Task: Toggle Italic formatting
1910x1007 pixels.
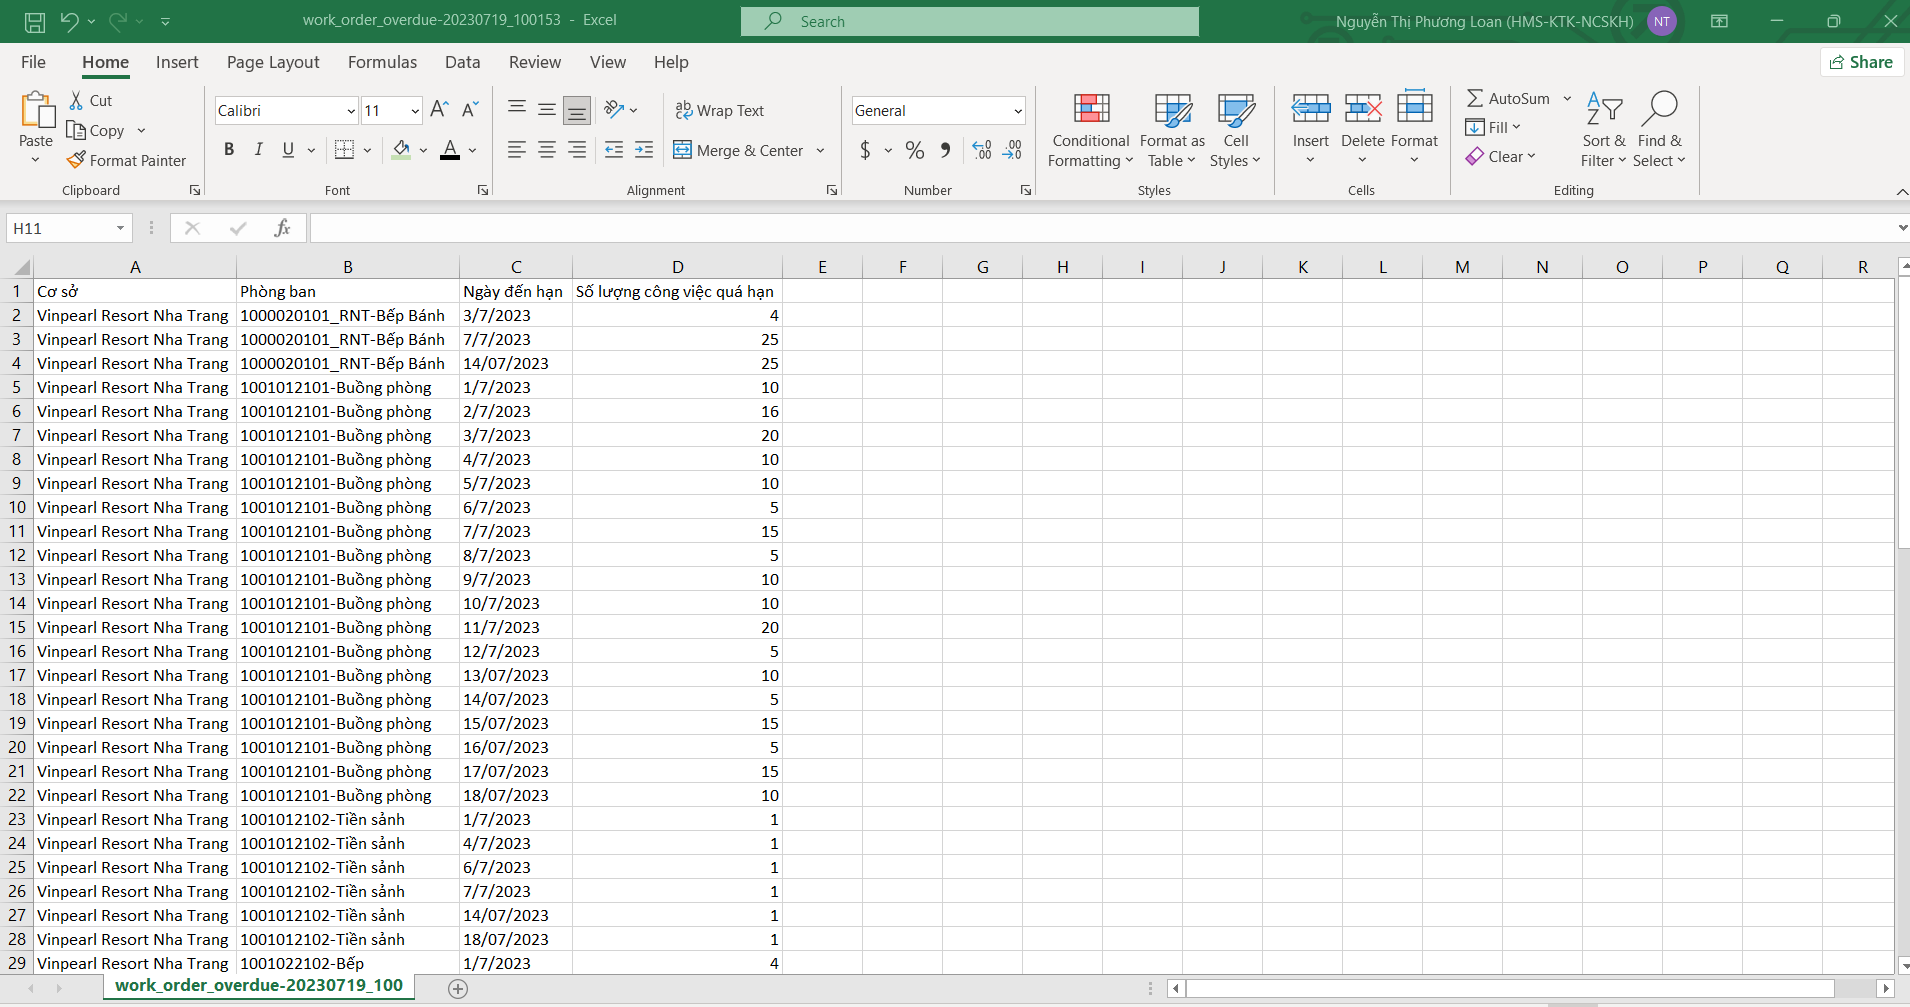Action: pos(259,150)
